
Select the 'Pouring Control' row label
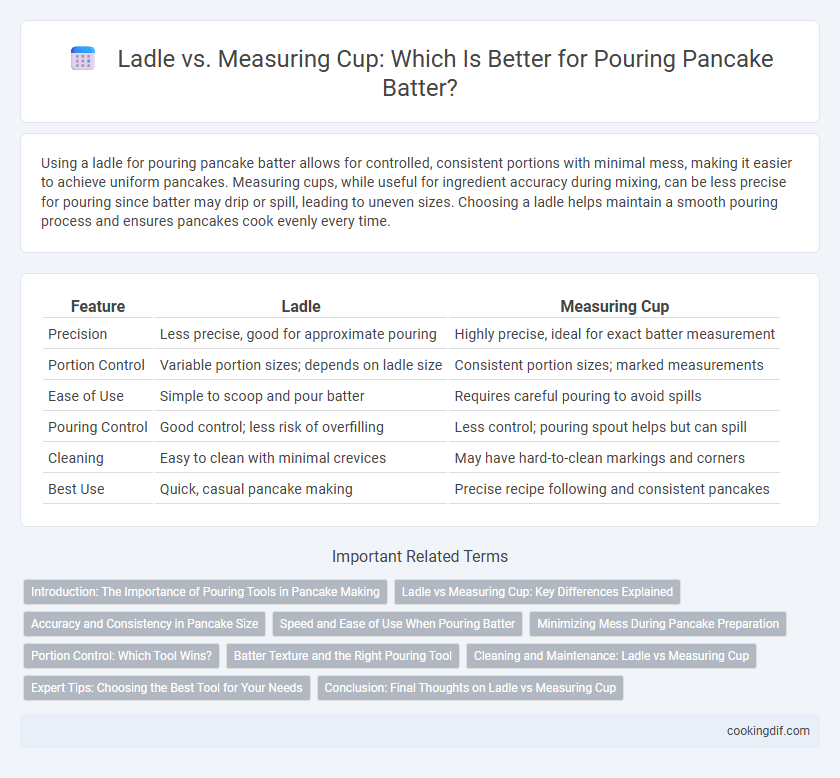(x=98, y=427)
